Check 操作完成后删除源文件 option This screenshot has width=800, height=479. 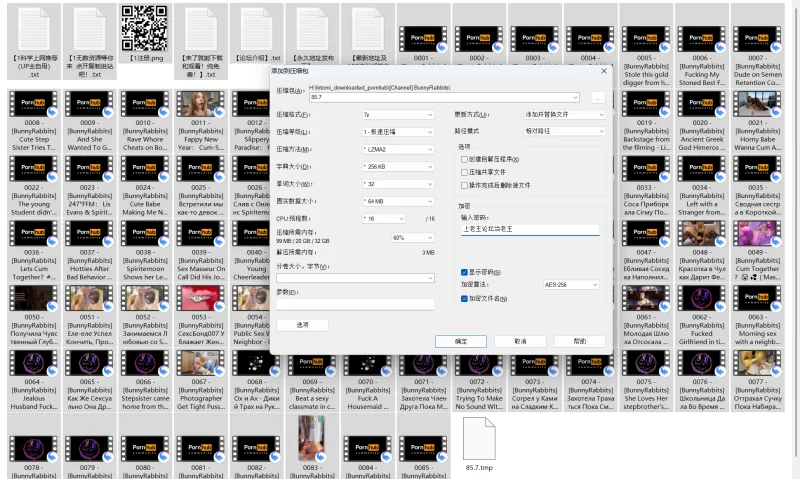tap(464, 185)
